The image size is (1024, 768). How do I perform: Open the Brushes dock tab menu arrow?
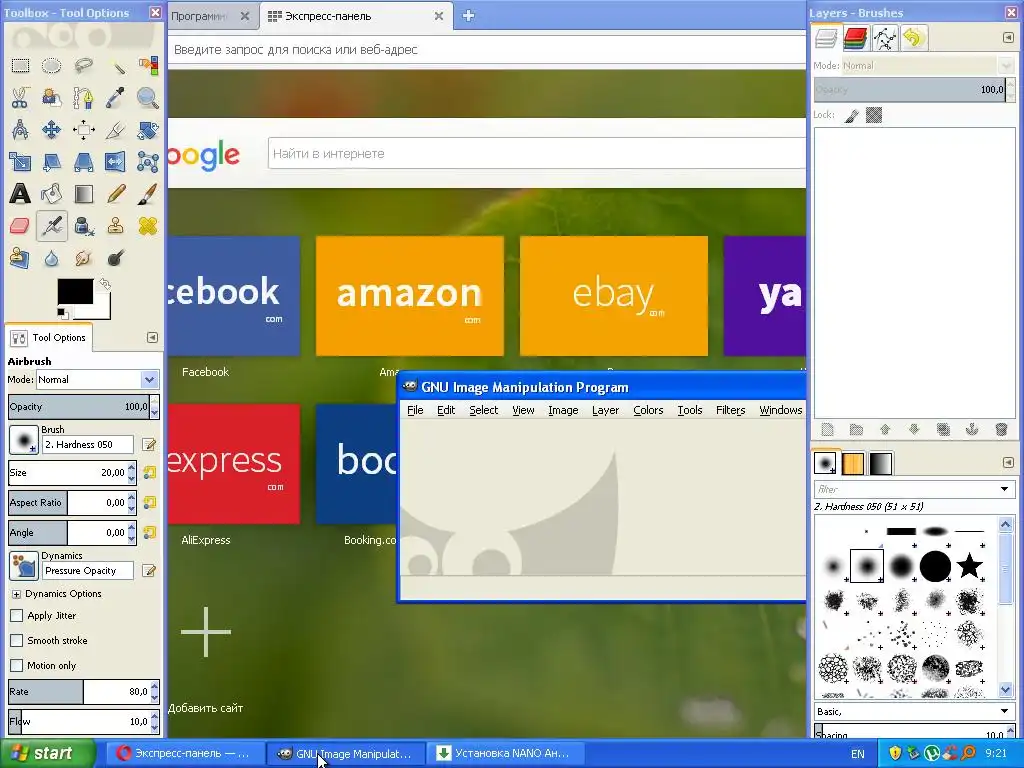(1008, 462)
